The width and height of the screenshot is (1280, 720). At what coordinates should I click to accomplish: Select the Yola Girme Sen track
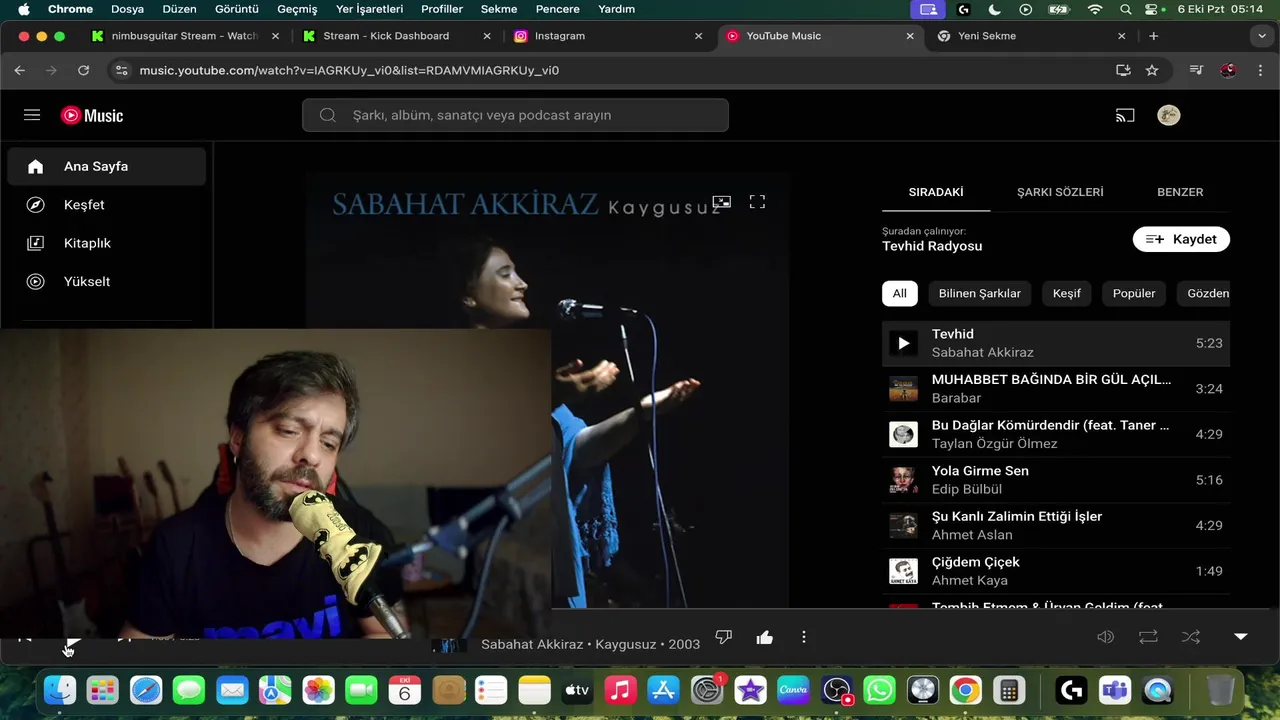(x=1056, y=480)
